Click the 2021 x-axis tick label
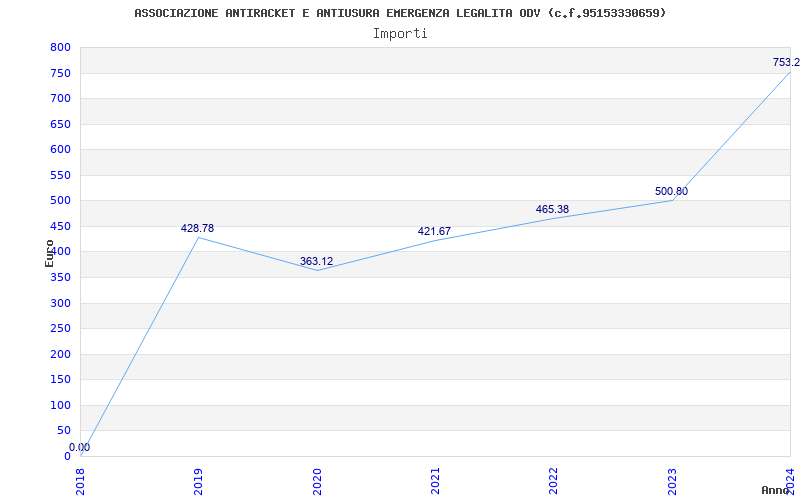The height and width of the screenshot is (500, 800). pos(435,481)
